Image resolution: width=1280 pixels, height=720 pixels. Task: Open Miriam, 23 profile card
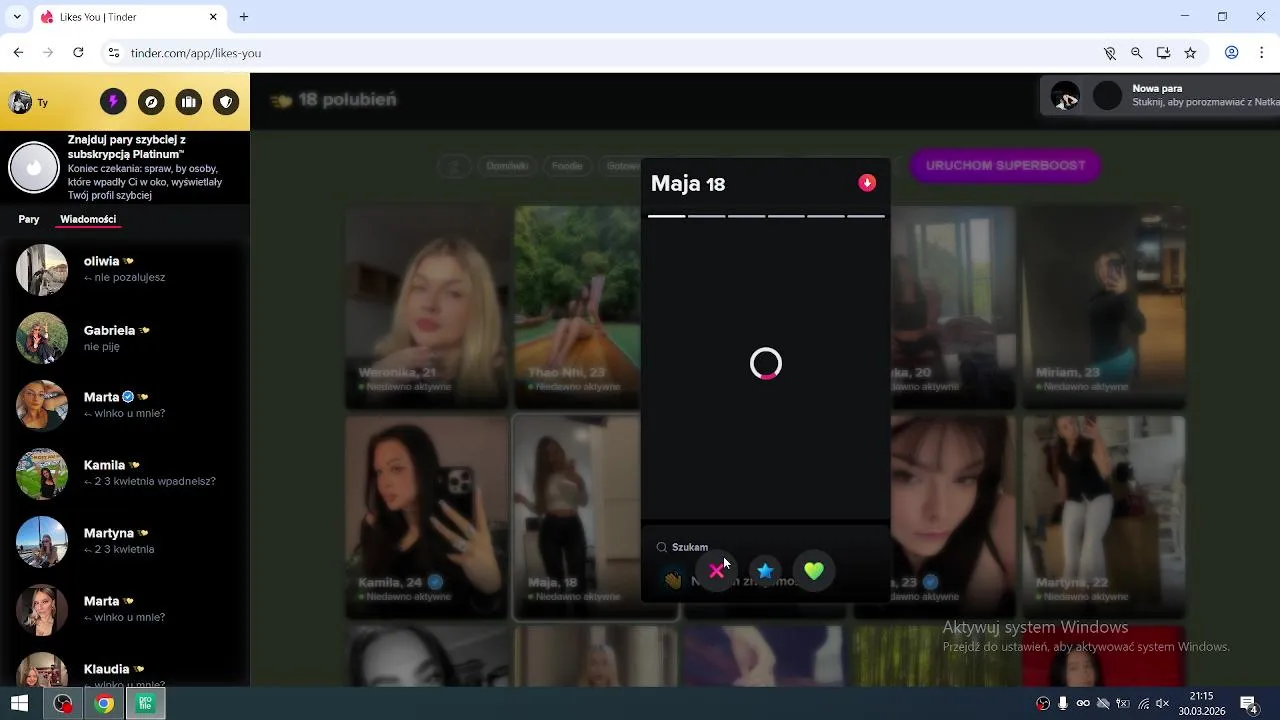coord(1104,308)
